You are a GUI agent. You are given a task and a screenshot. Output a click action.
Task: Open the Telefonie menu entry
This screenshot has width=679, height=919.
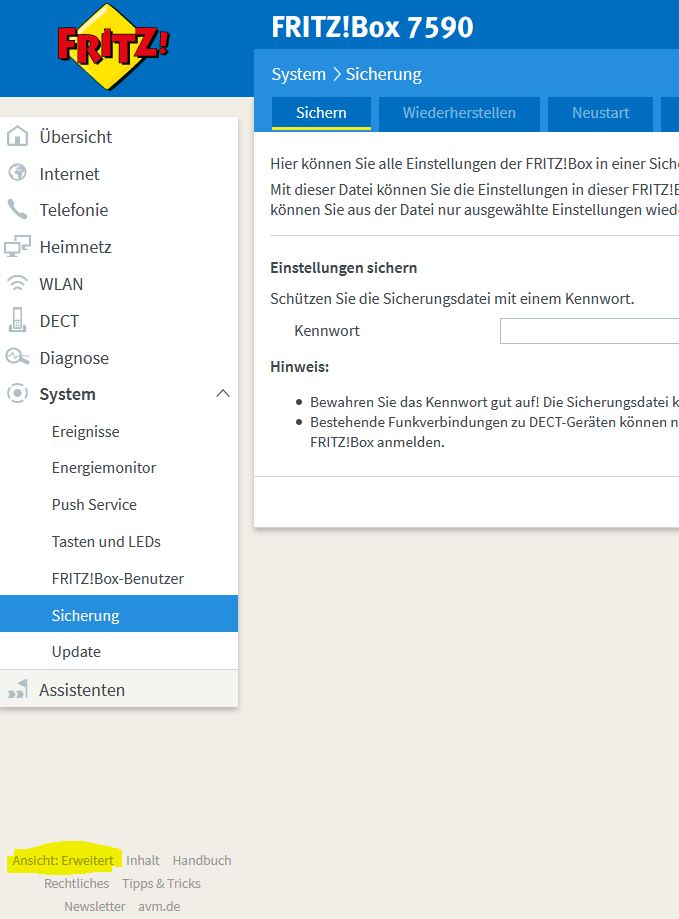pos(119,210)
